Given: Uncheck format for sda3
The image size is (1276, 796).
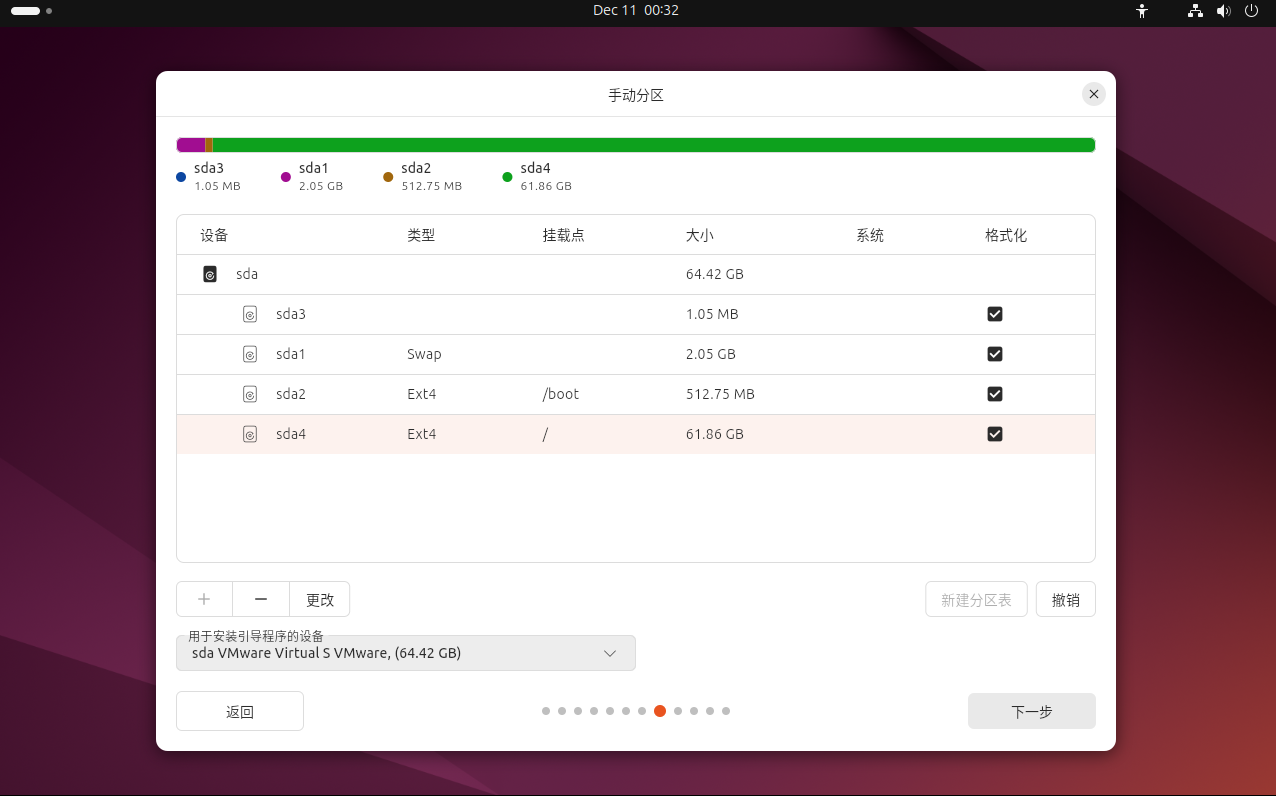Looking at the screenshot, I should (995, 314).
